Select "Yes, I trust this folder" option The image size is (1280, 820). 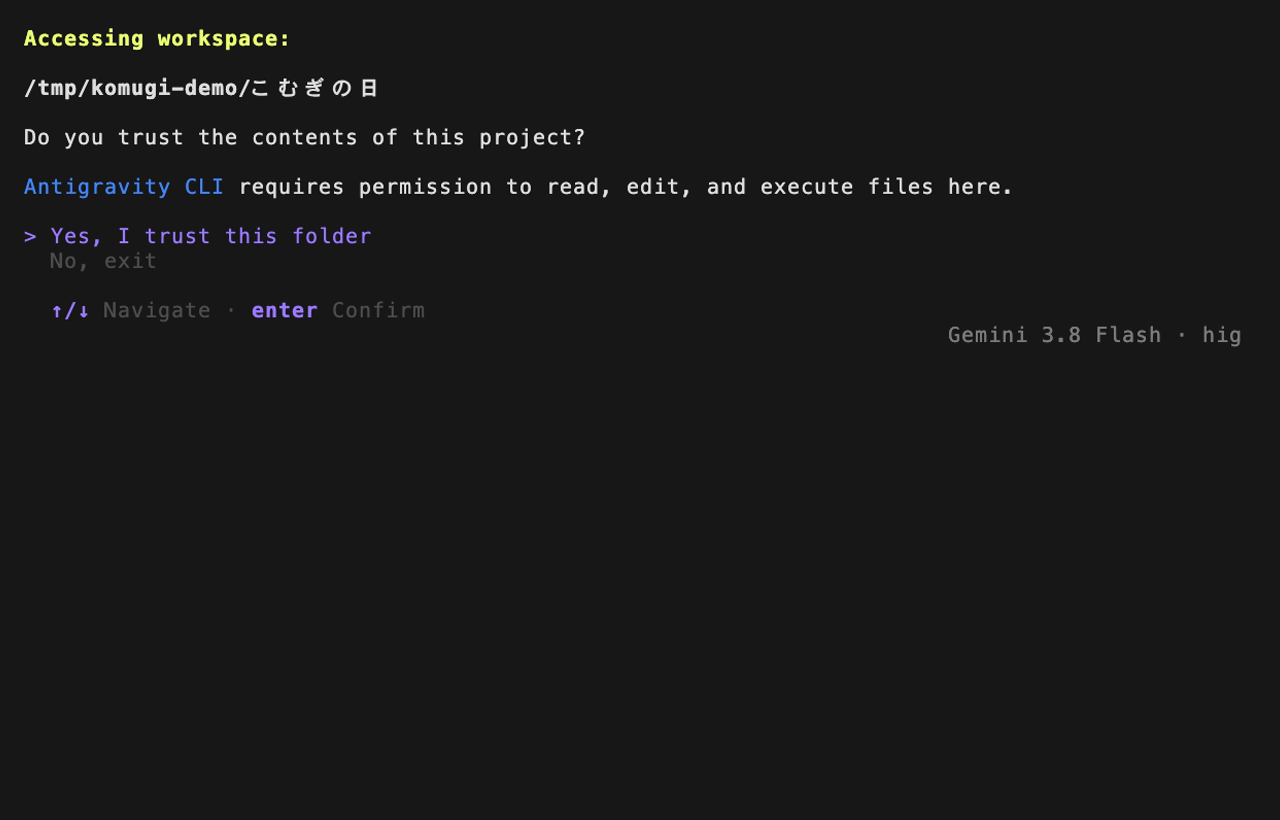click(x=211, y=236)
